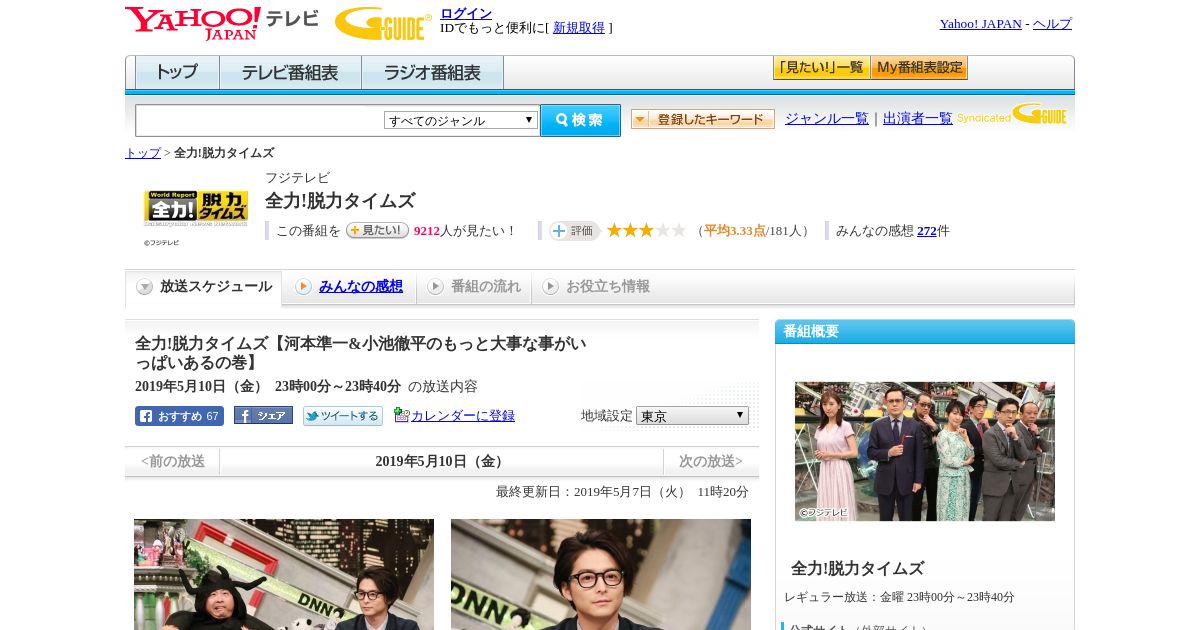Image resolution: width=1200 pixels, height=630 pixels.
Task: Click the first rating star
Action: point(614,230)
